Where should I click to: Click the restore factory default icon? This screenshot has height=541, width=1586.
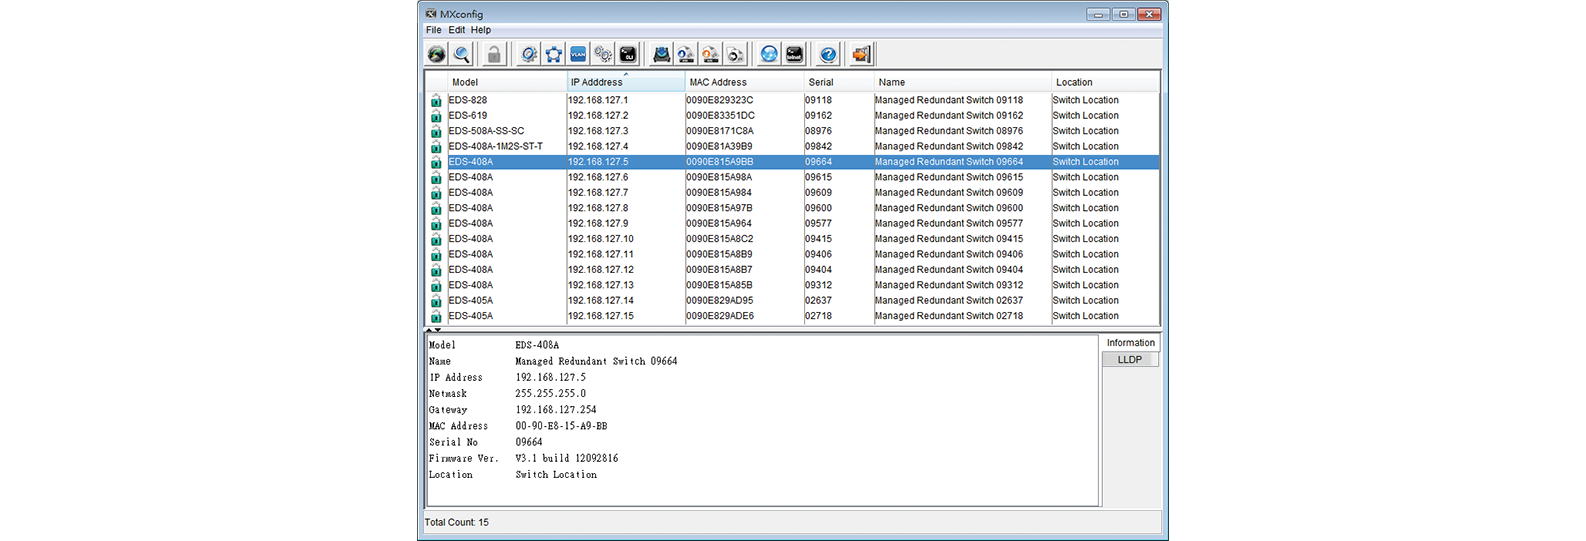click(735, 55)
